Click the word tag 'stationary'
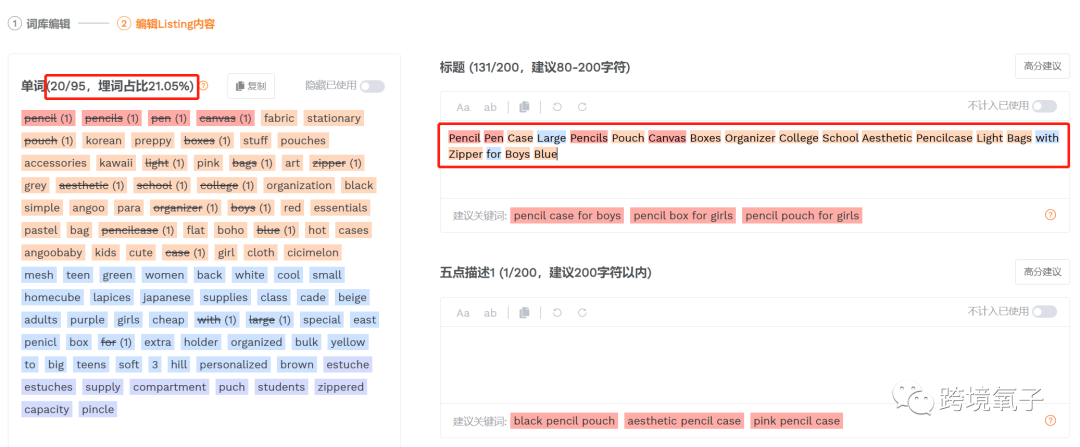The image size is (1080, 447). click(334, 118)
